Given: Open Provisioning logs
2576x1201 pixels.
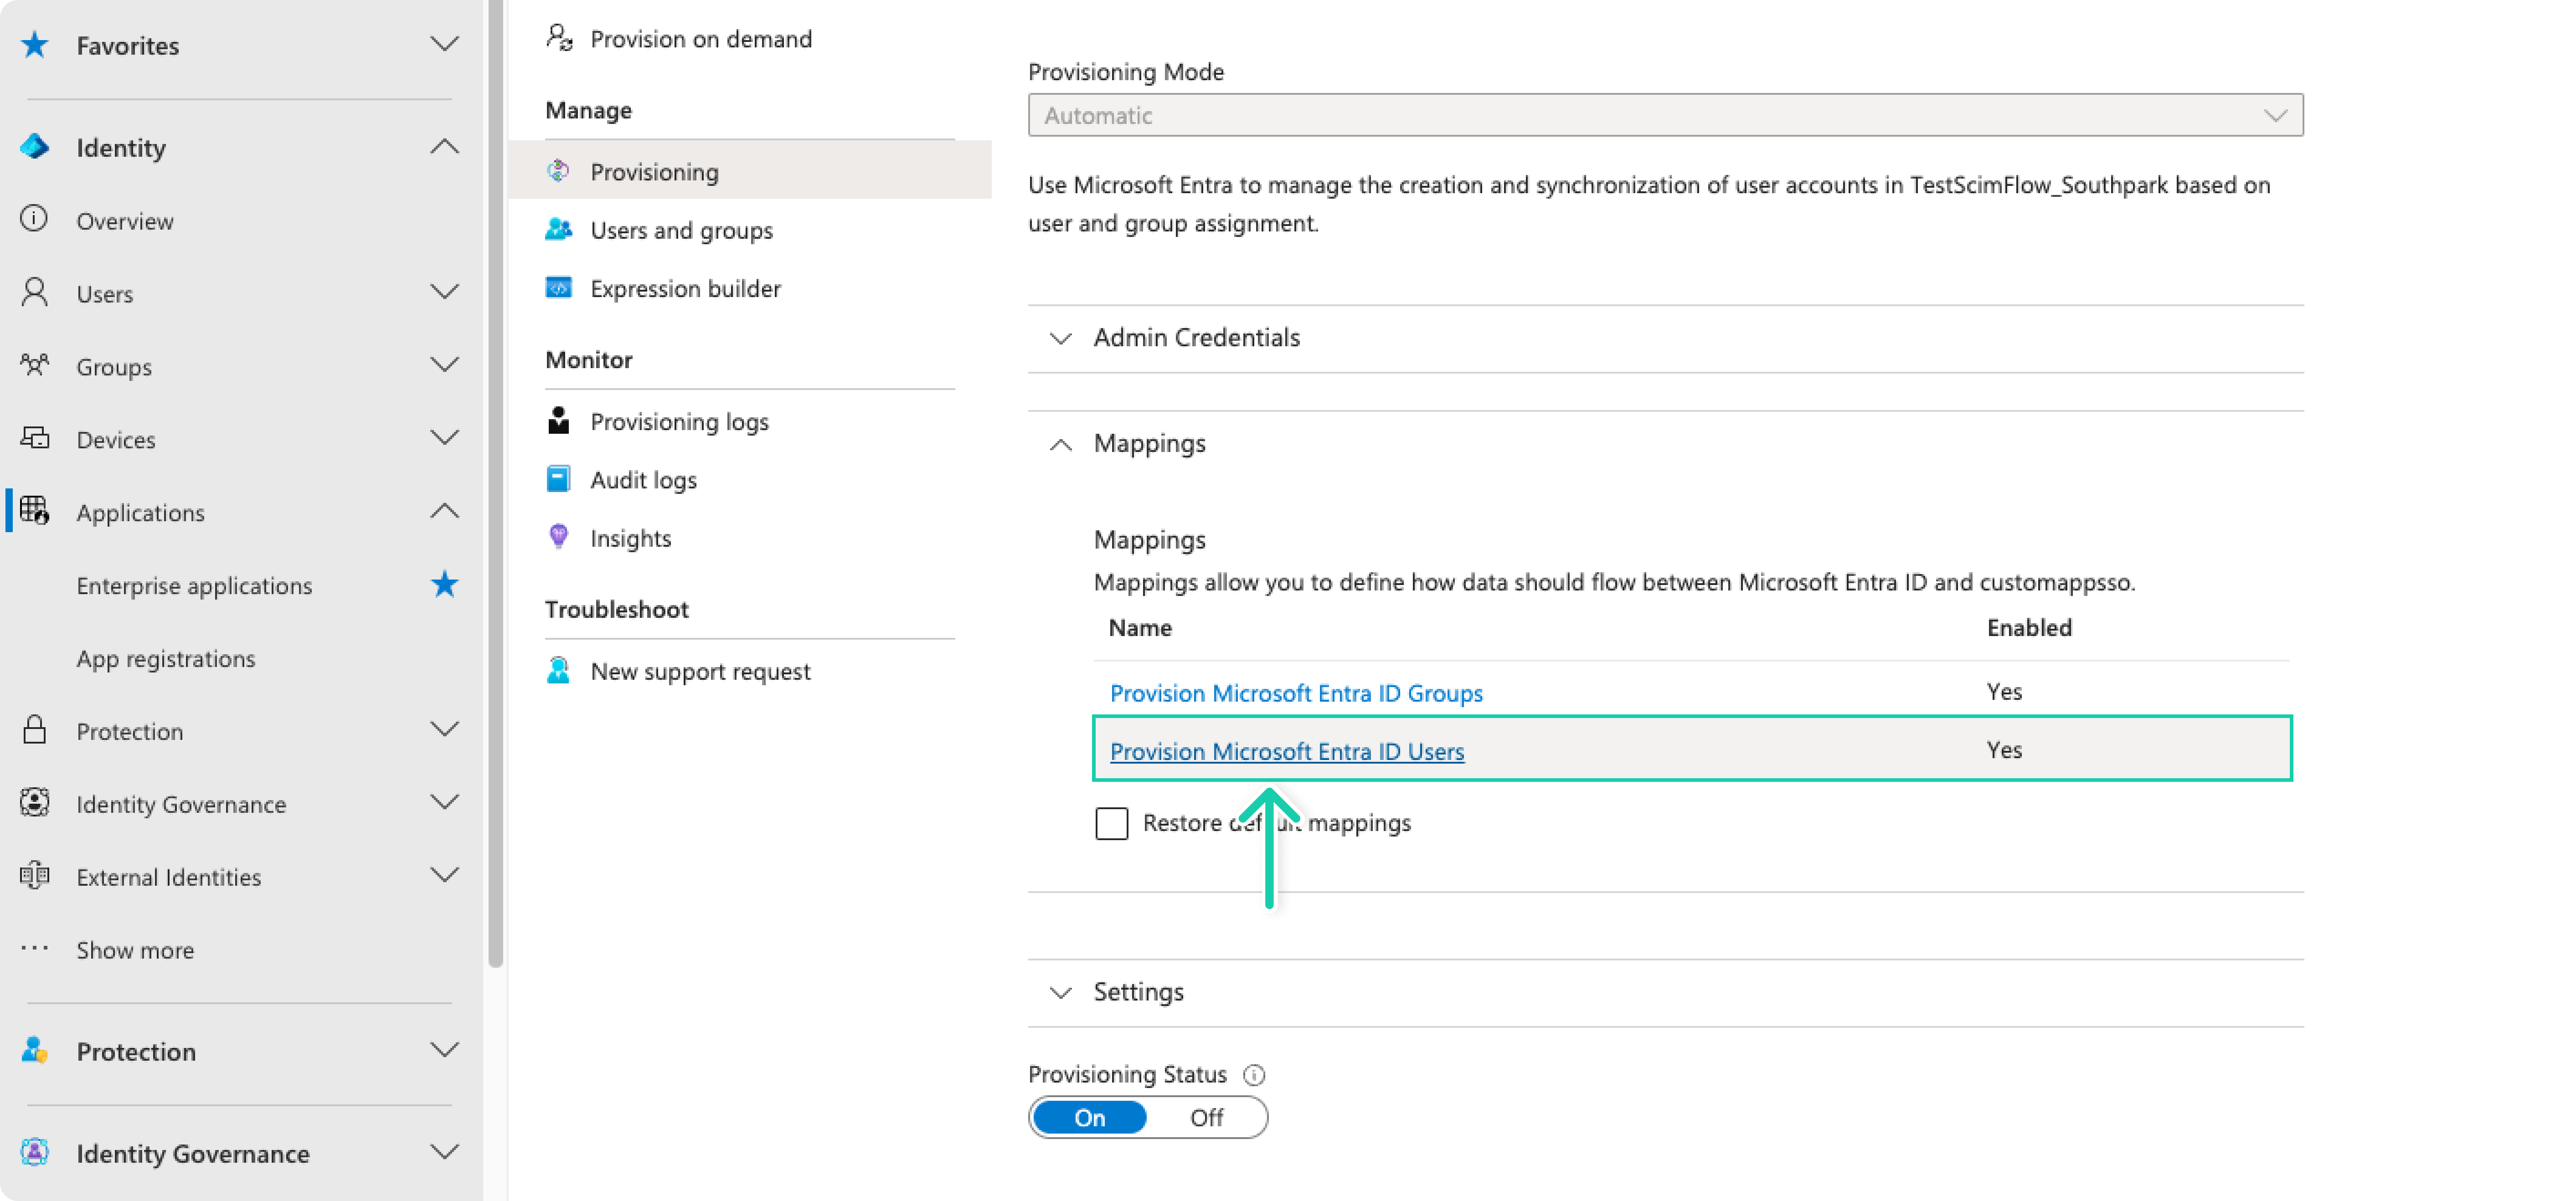Looking at the screenshot, I should point(679,422).
